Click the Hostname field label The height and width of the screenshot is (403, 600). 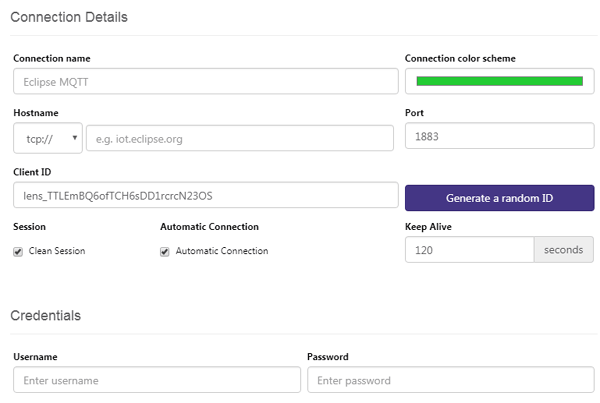pos(37,114)
